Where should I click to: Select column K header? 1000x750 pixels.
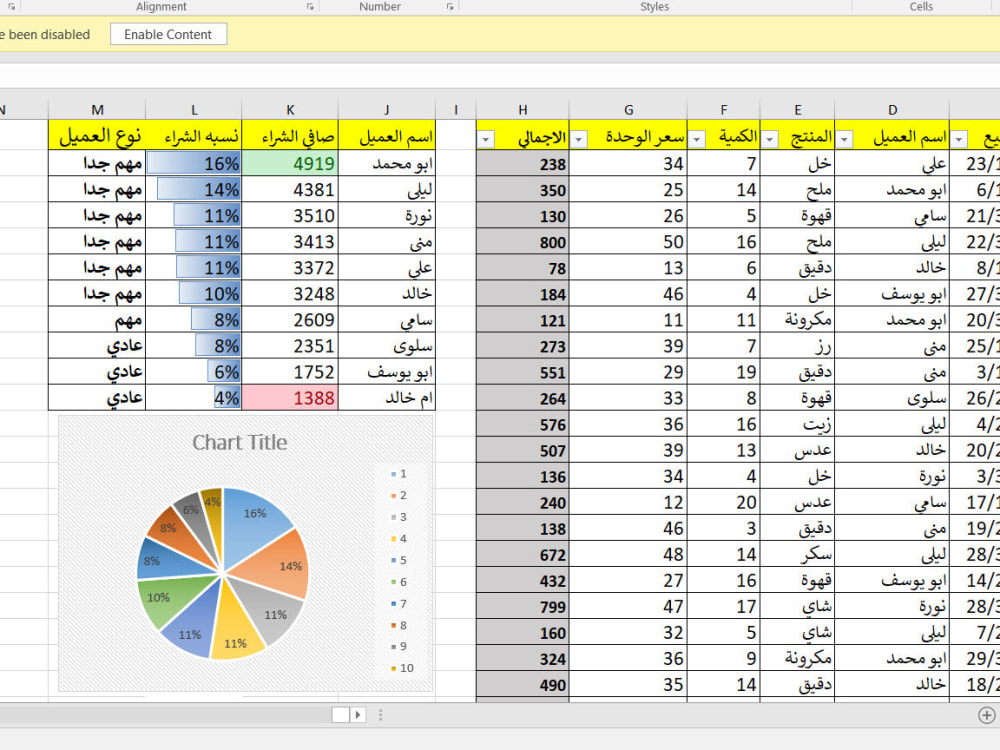[x=290, y=110]
